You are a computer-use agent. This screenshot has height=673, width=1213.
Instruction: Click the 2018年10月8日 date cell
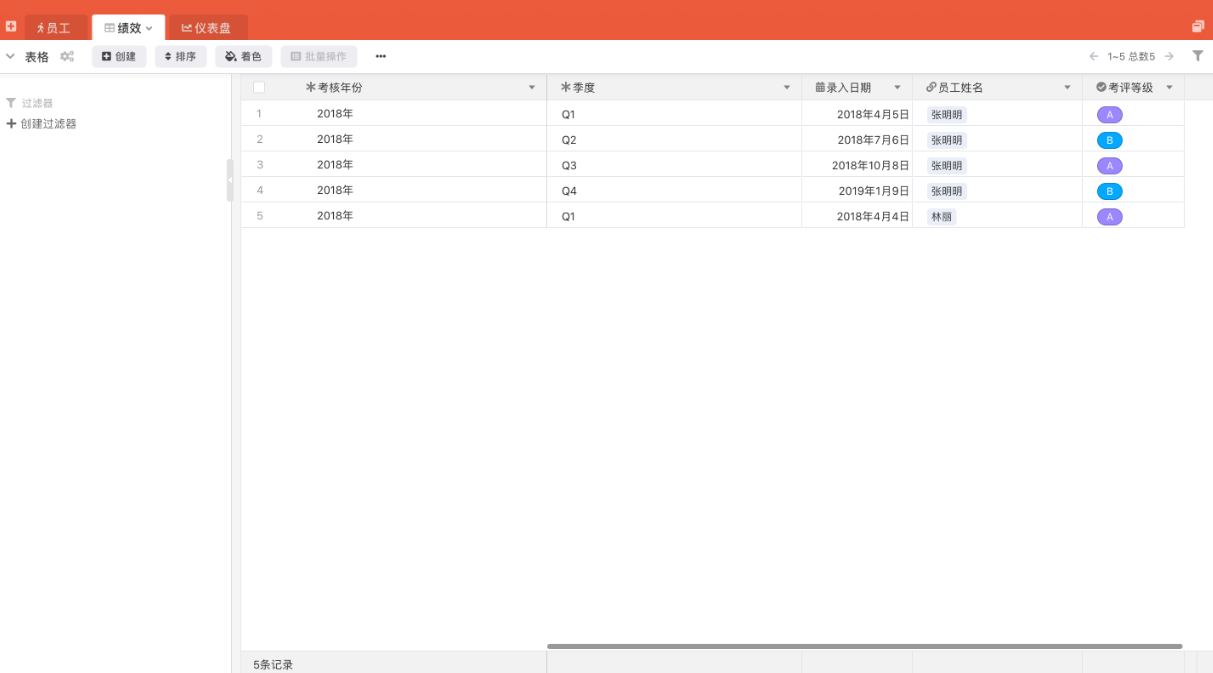[x=857, y=165]
